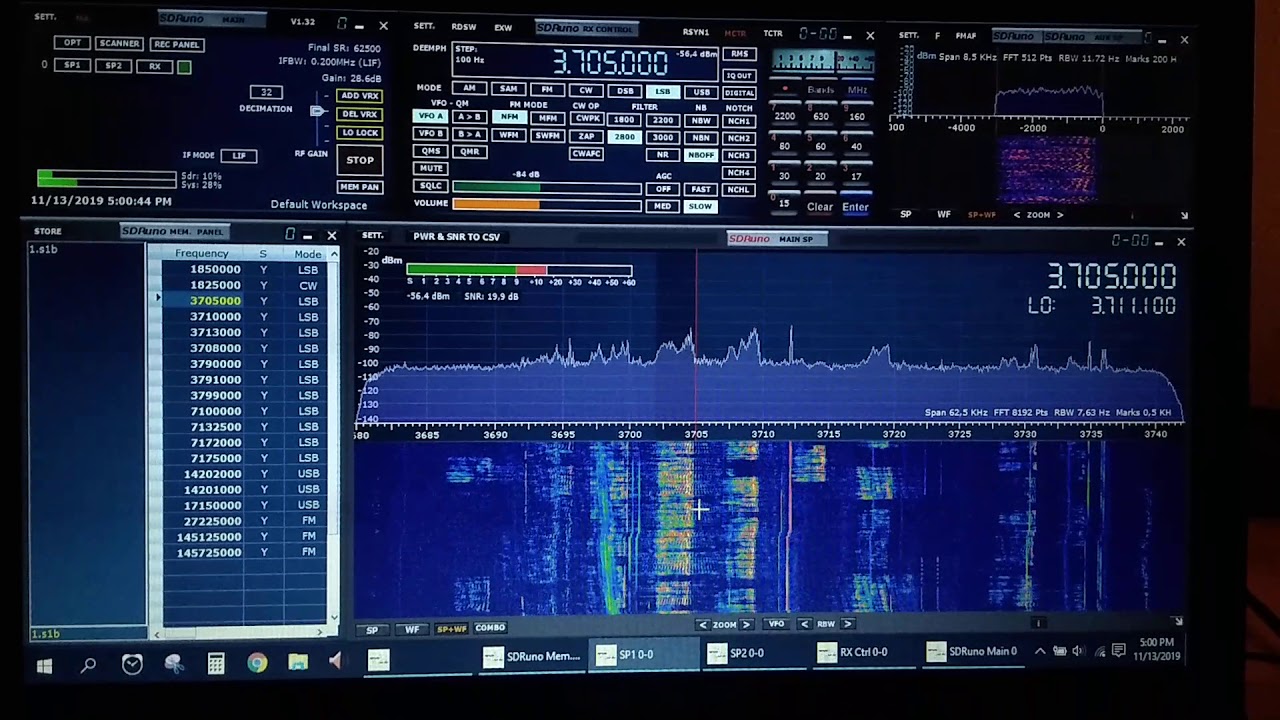Open the REC PANEL
The height and width of the screenshot is (720, 1280).
177,45
